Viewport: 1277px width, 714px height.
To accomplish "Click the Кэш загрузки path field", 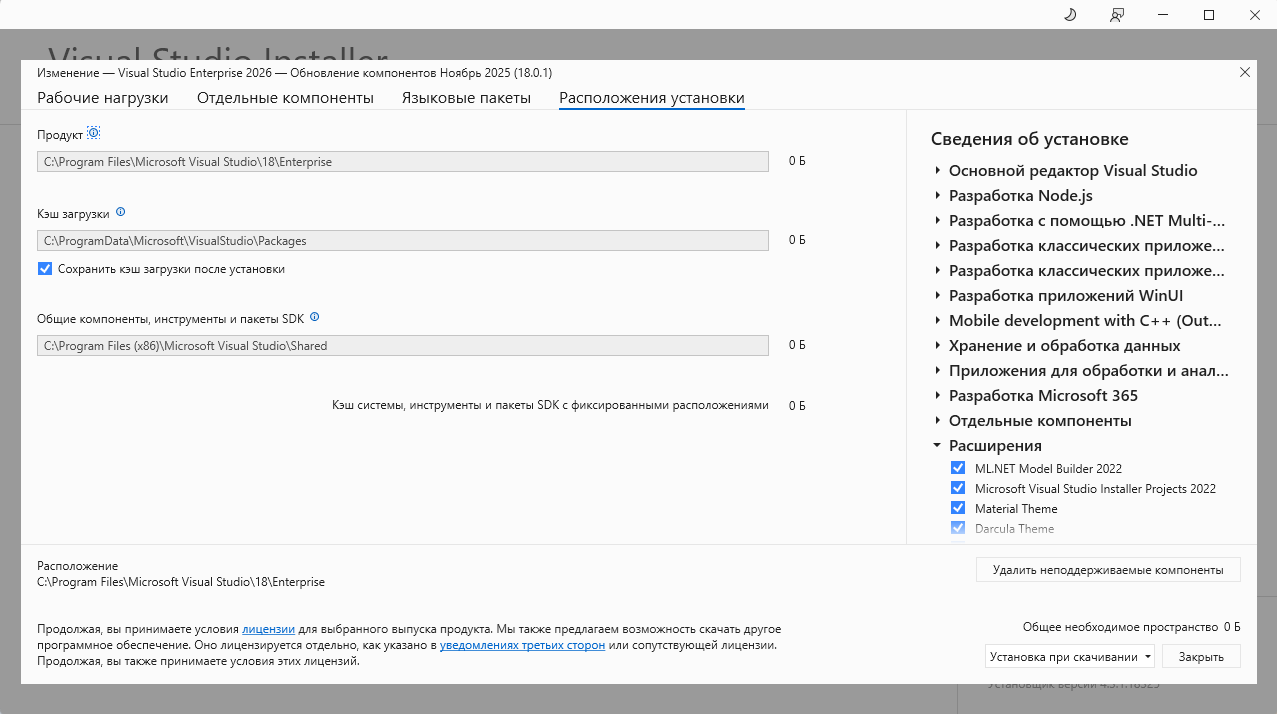I will pos(402,241).
